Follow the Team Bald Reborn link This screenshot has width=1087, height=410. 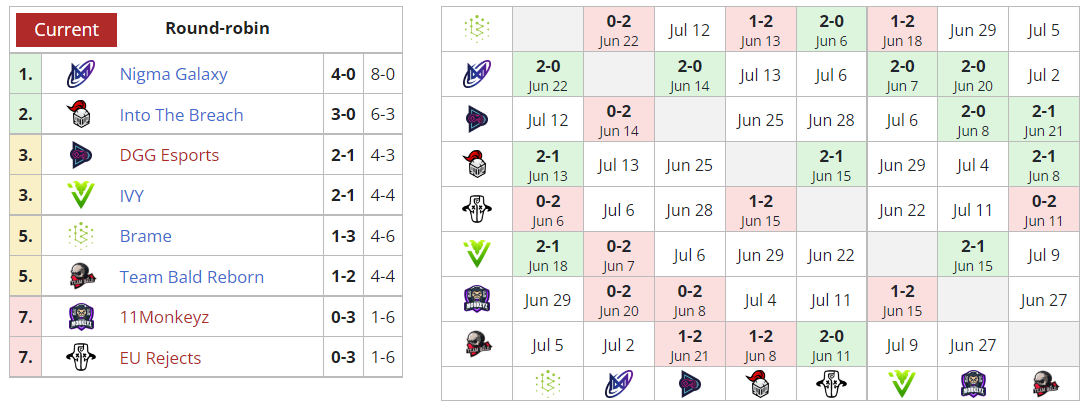click(x=191, y=277)
